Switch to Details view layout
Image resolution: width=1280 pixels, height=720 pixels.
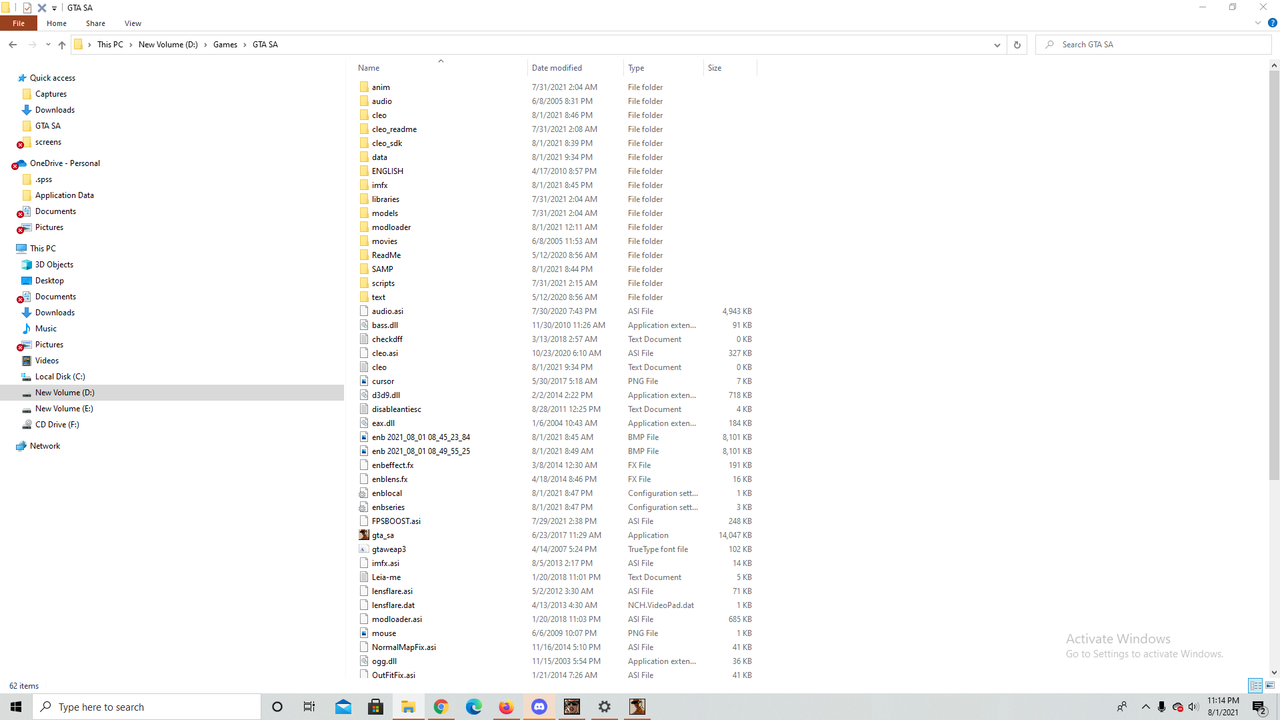pos(1254,686)
